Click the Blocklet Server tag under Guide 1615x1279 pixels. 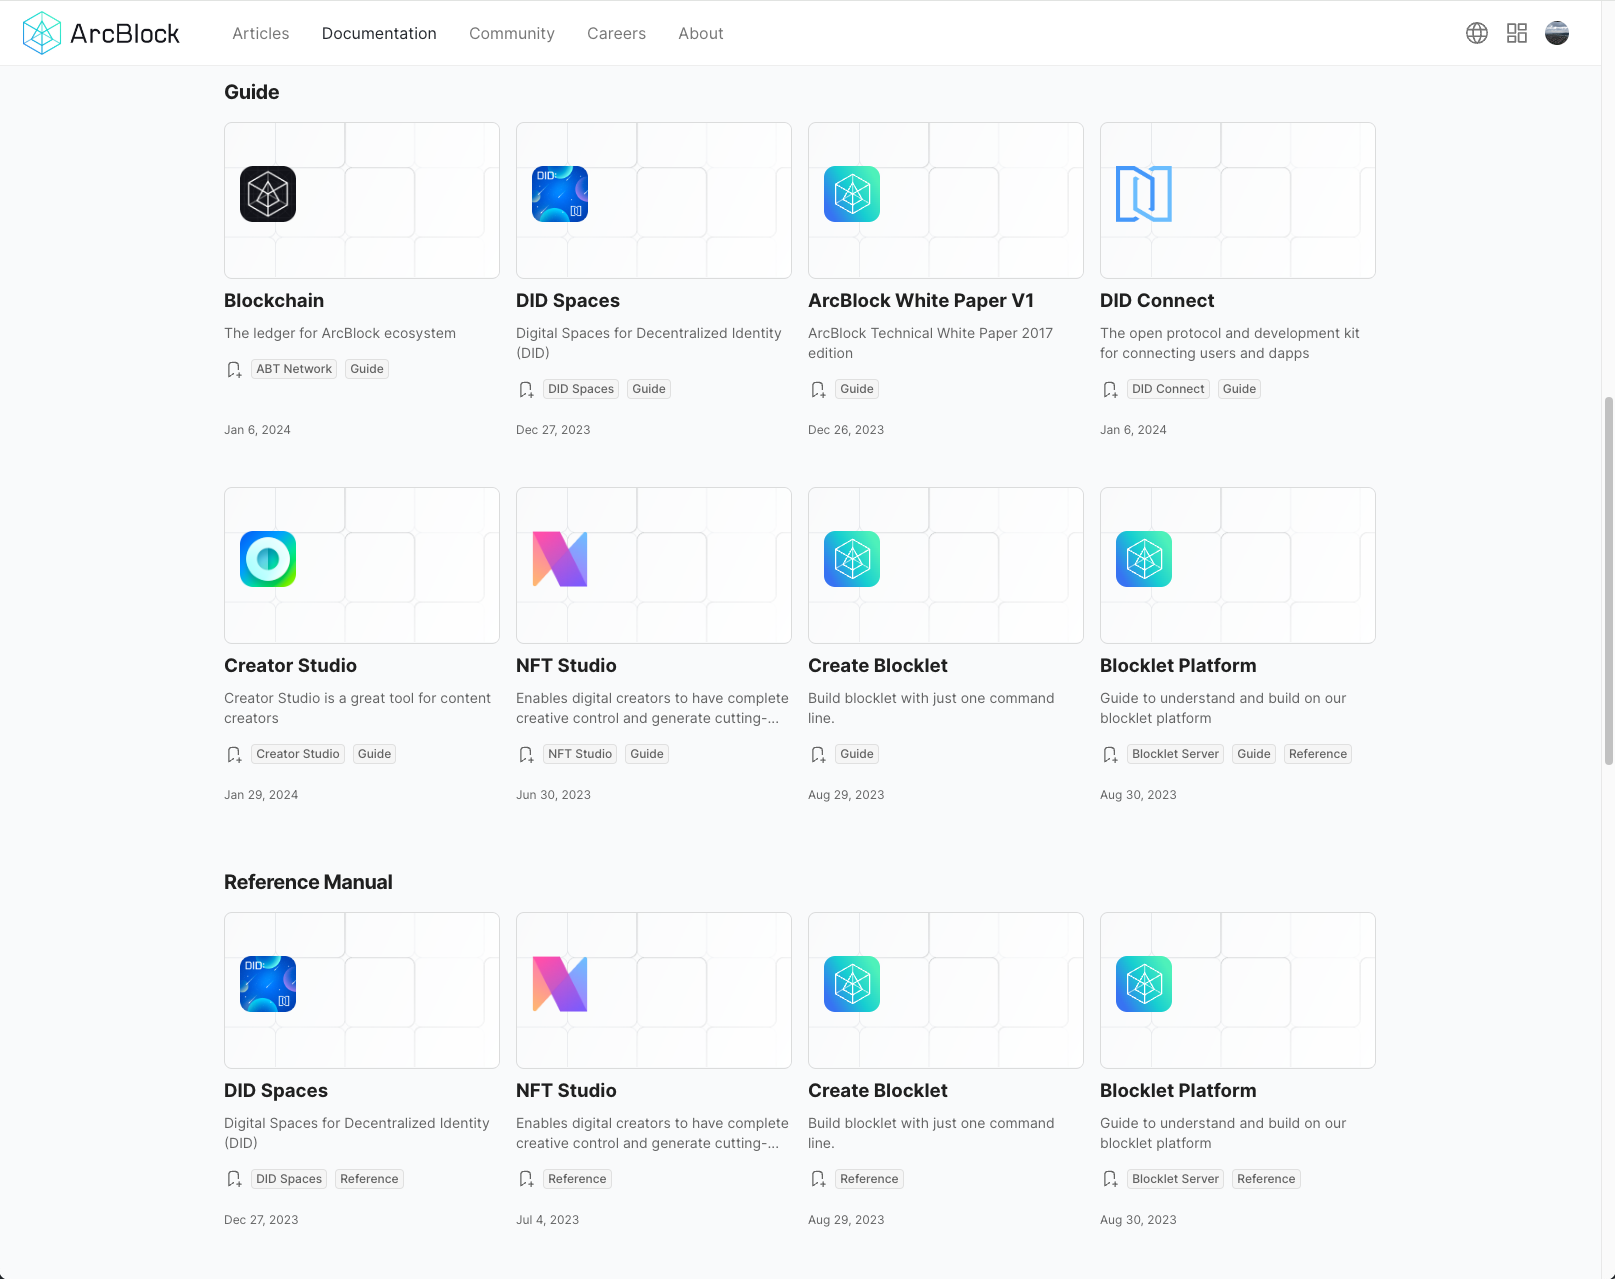tap(1175, 754)
